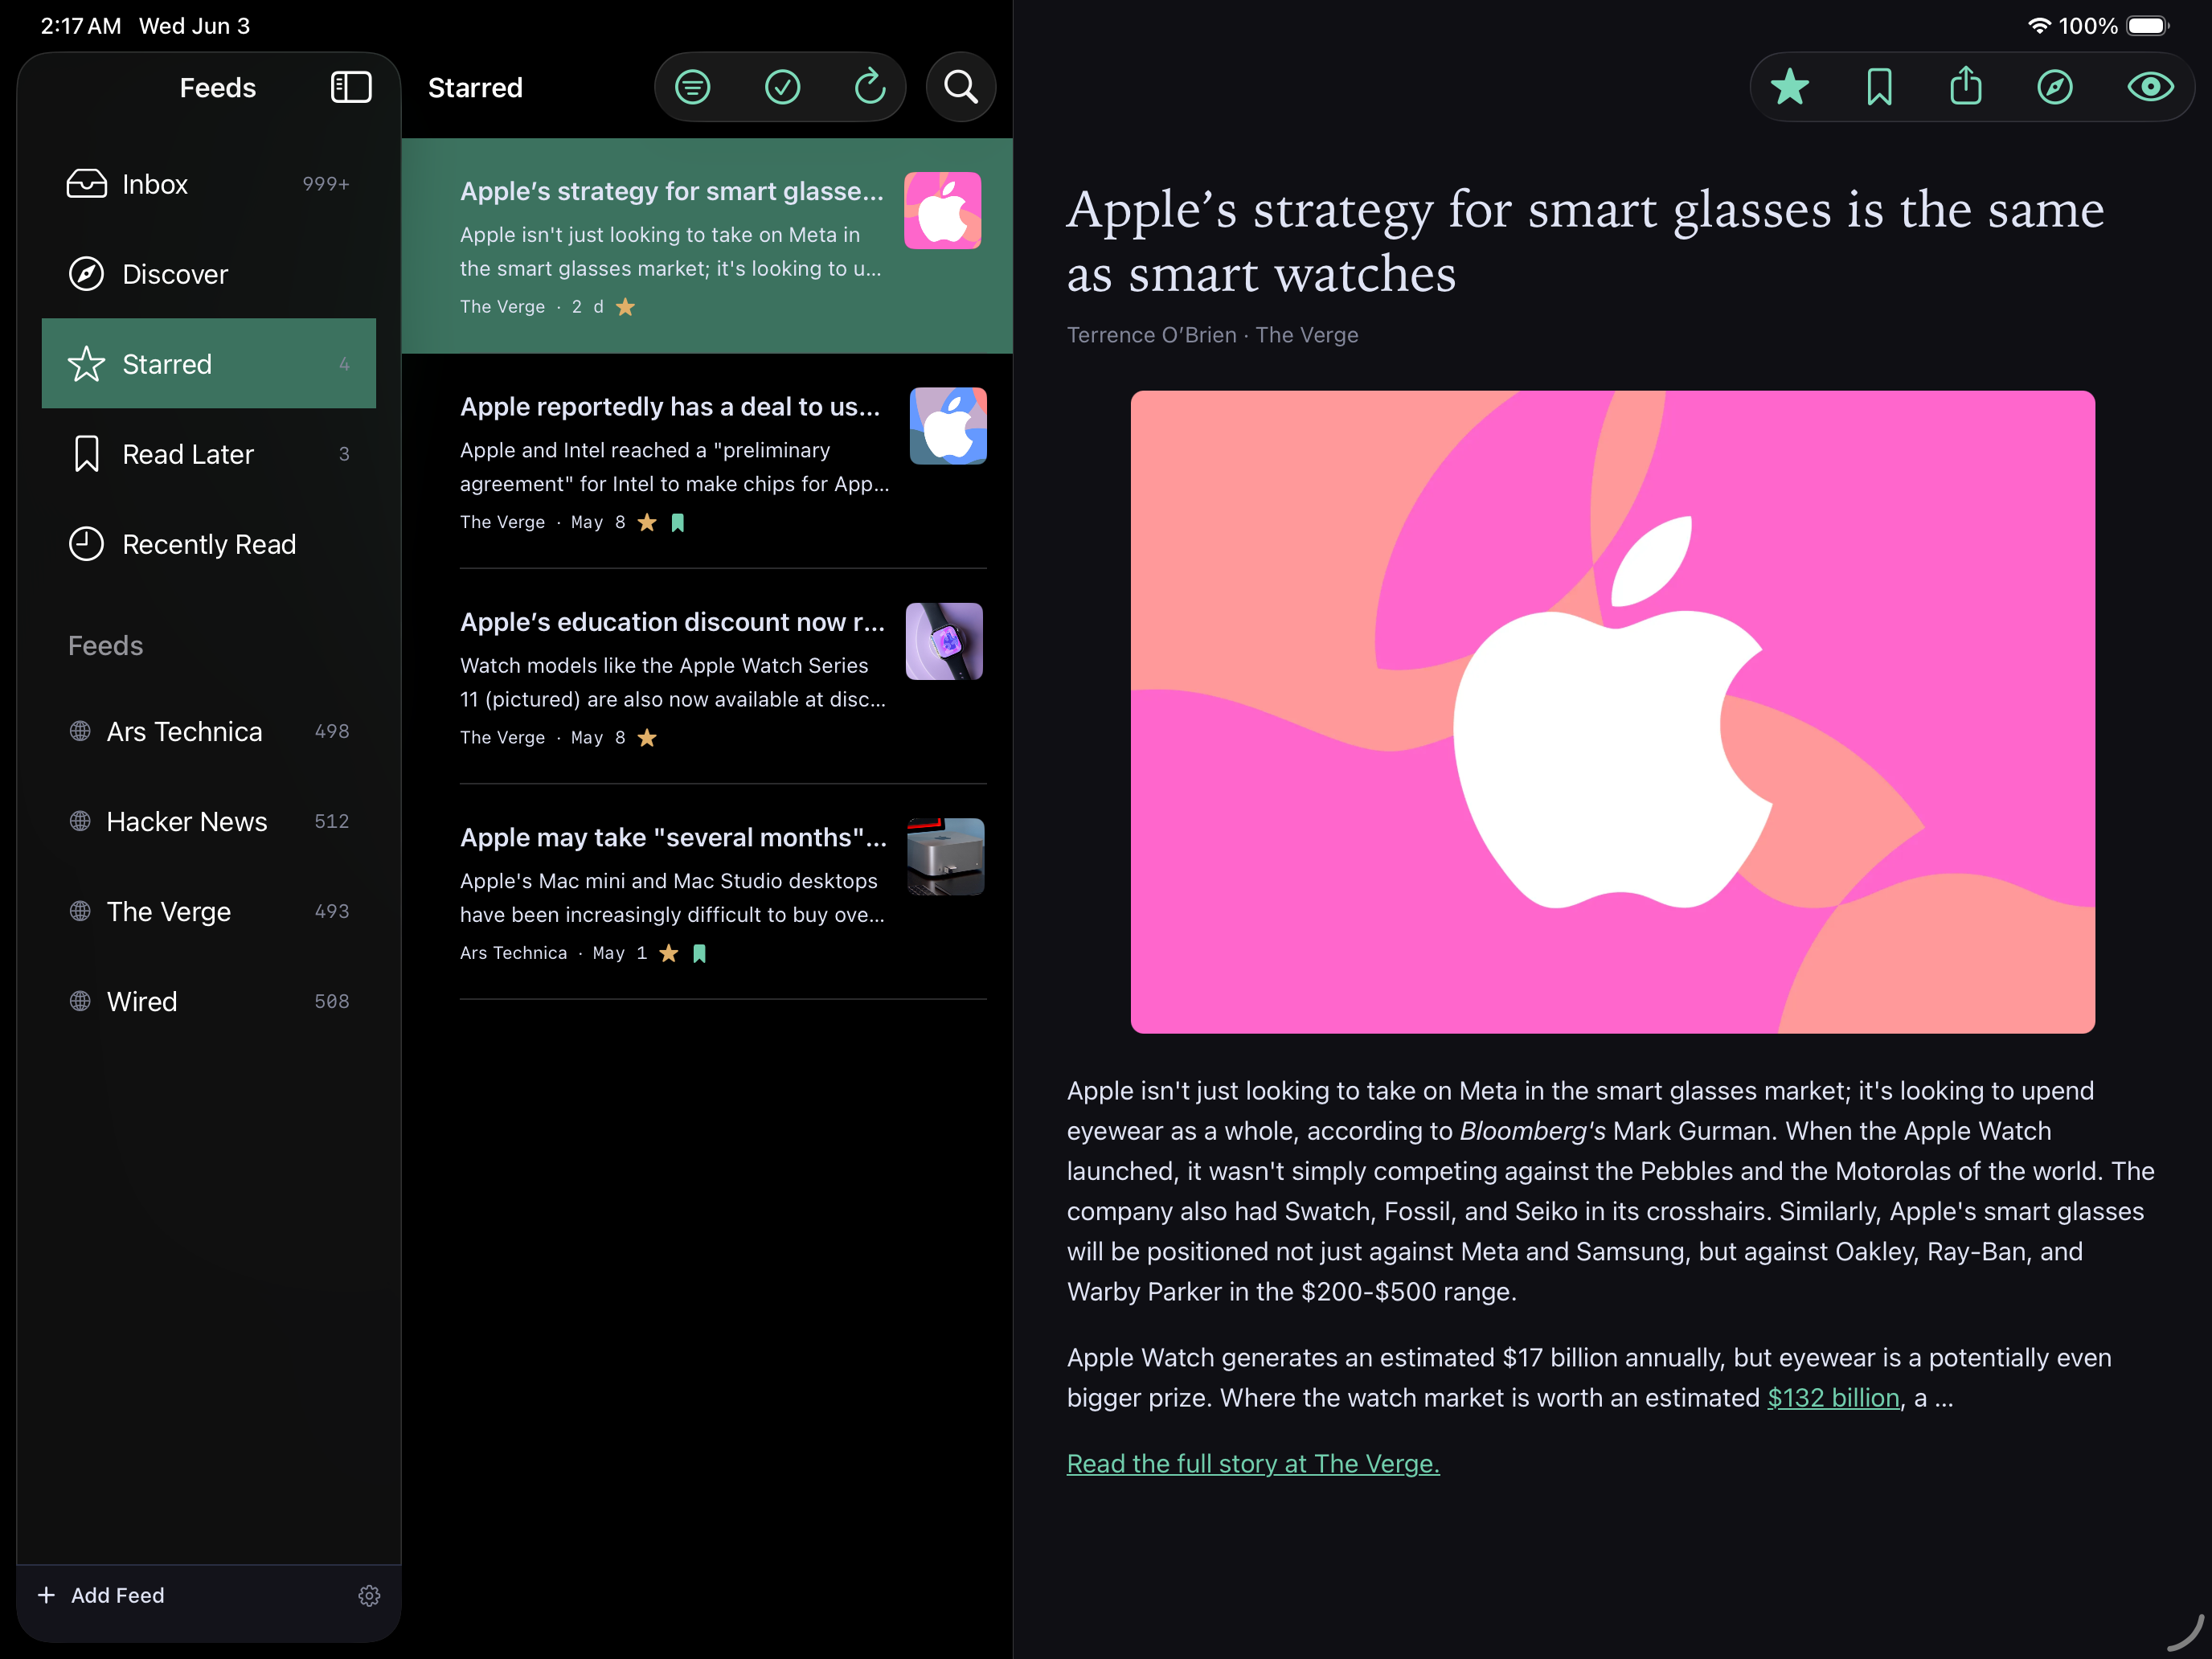Click bookmark on Intel deal article row
The image size is (2212, 1659).
tap(678, 522)
